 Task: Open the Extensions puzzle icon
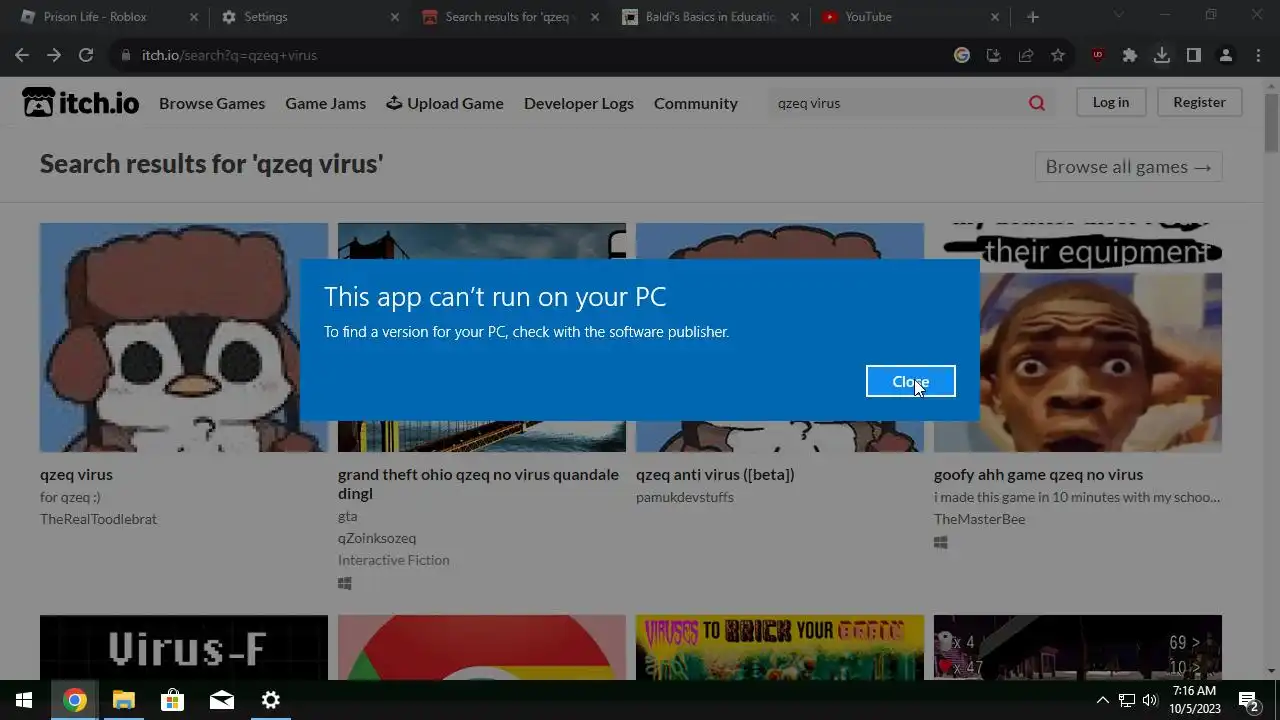click(1130, 55)
